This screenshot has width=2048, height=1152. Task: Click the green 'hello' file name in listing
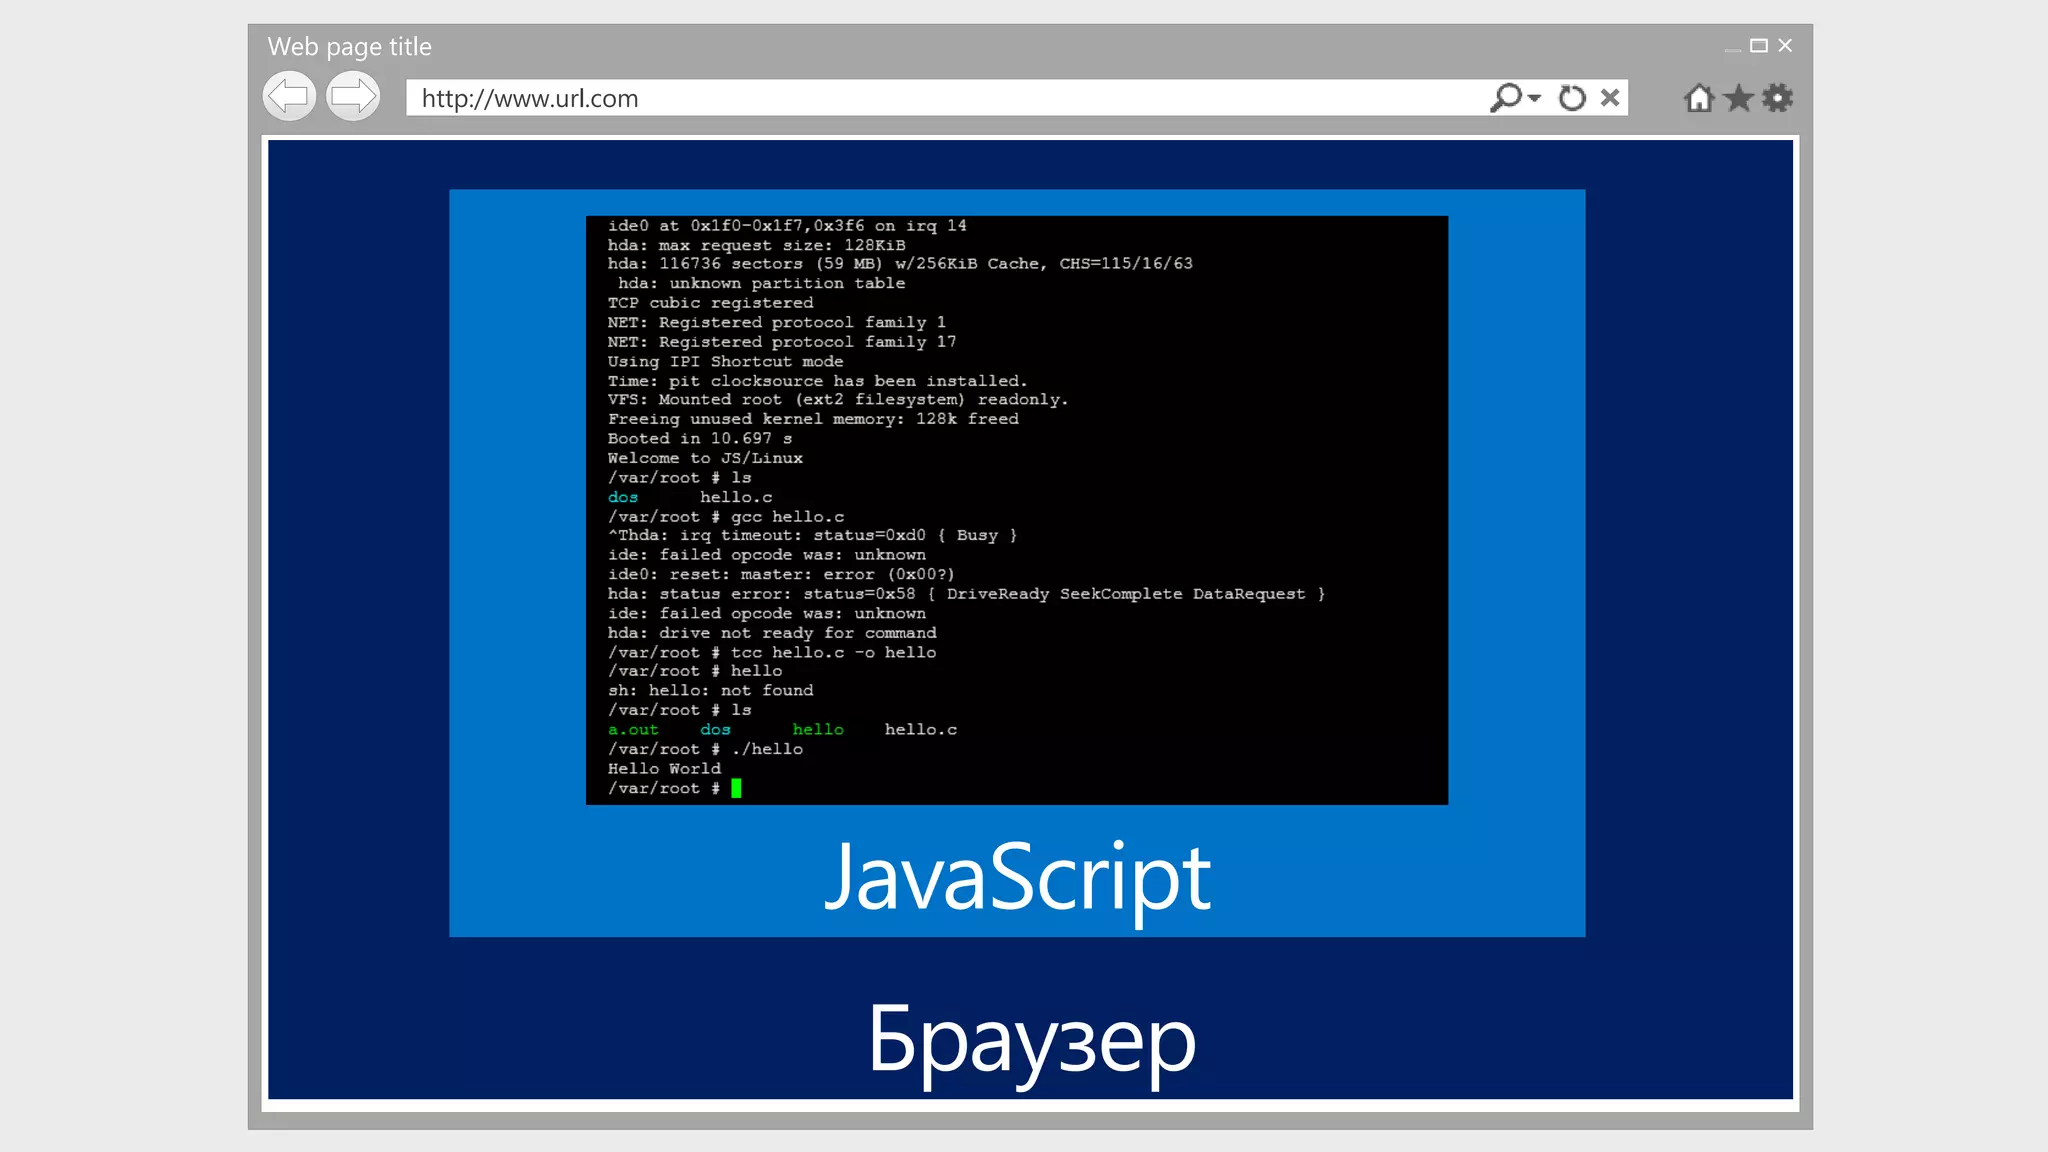coord(818,730)
